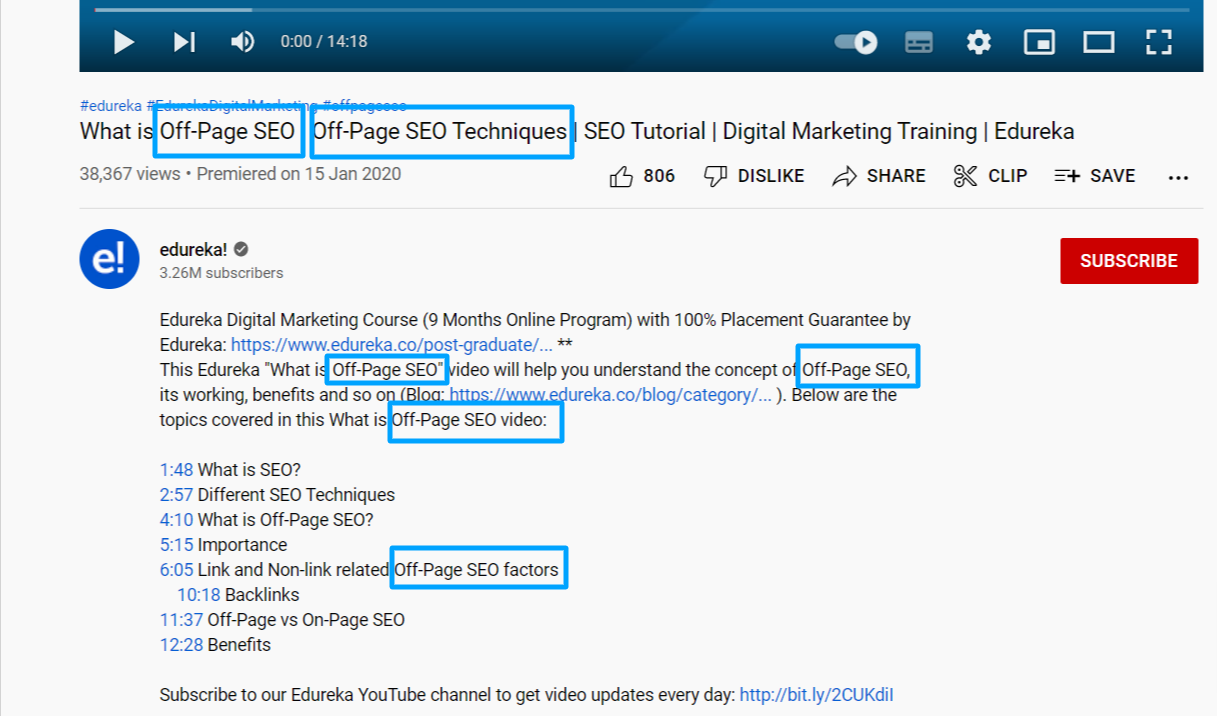Screen dimensions: 1217x716
Task: Open the Share options
Action: [x=878, y=175]
